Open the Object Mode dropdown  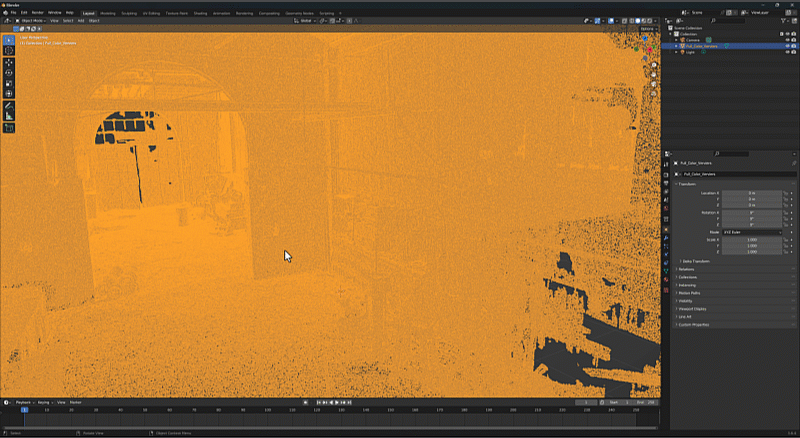coord(31,21)
